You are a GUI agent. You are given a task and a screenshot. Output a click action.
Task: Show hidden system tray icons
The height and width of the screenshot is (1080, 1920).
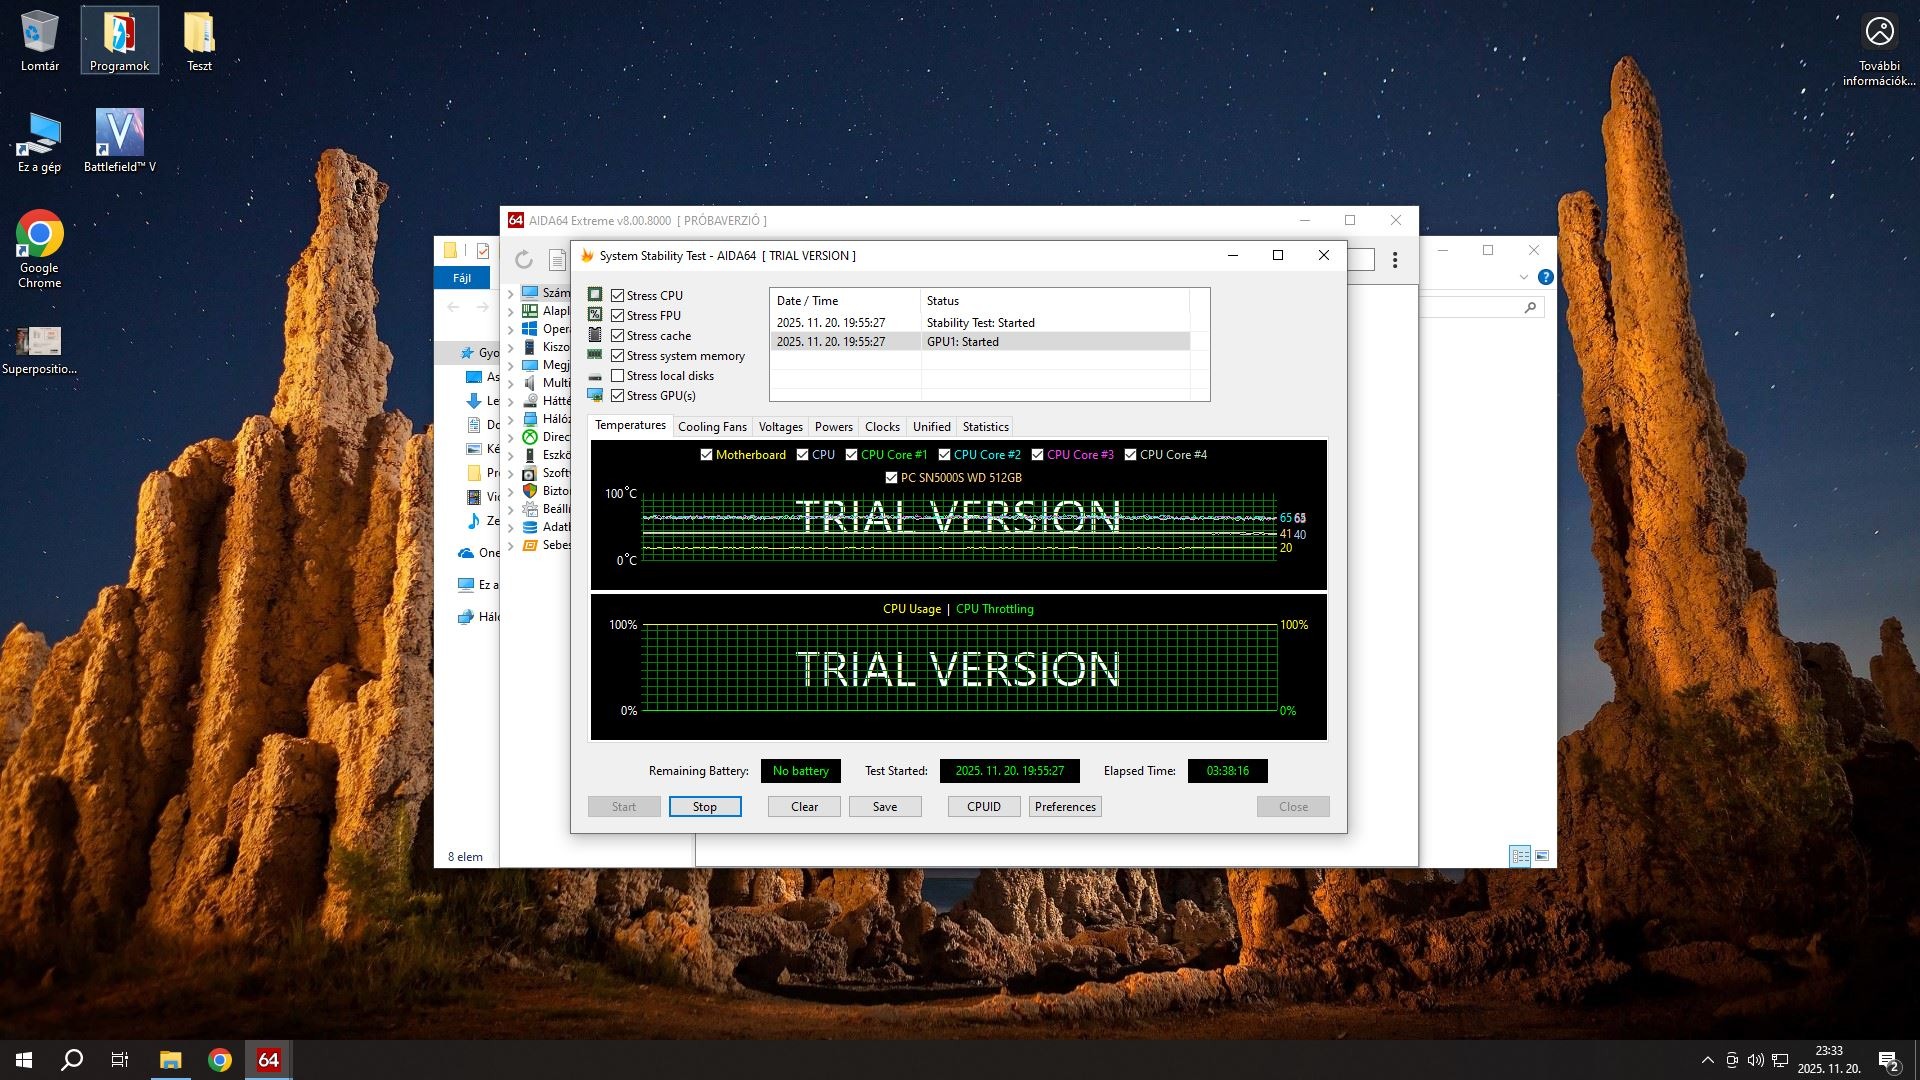tap(1707, 1060)
